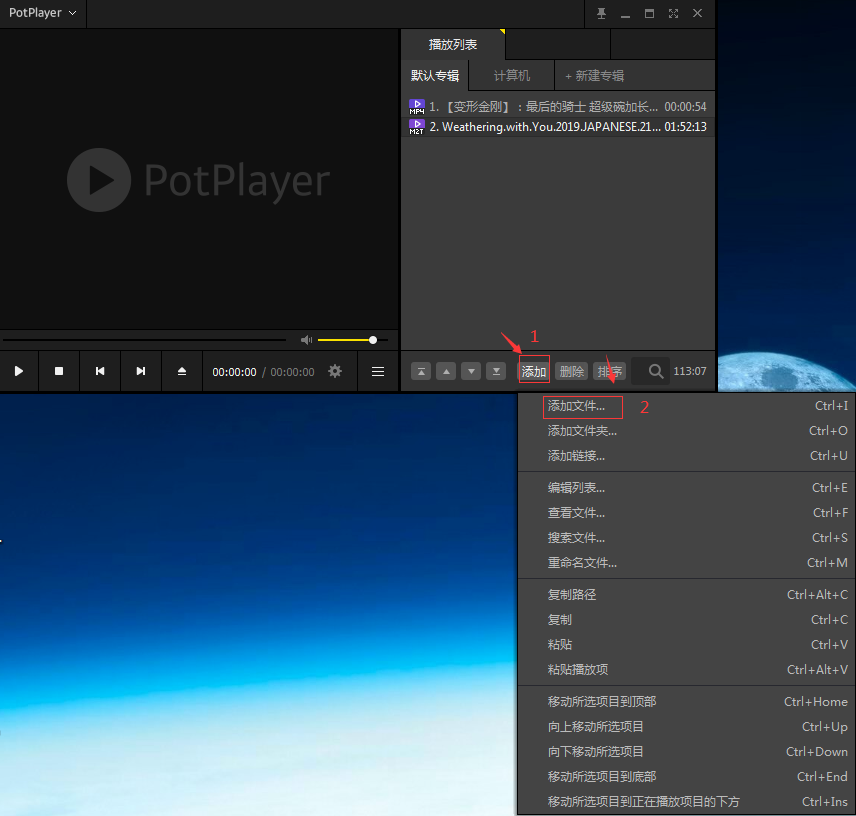Skip to the previous track
The height and width of the screenshot is (816, 856).
[100, 371]
